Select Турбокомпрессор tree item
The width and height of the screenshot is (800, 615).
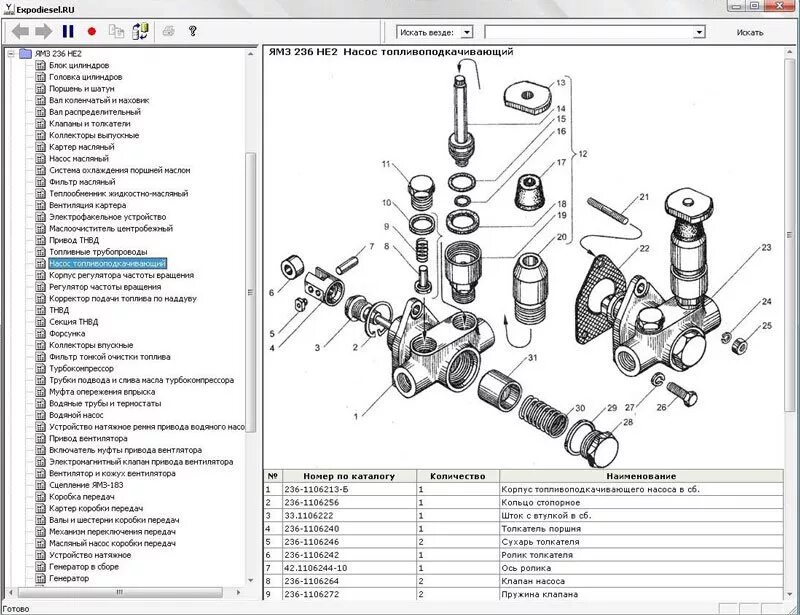click(82, 368)
